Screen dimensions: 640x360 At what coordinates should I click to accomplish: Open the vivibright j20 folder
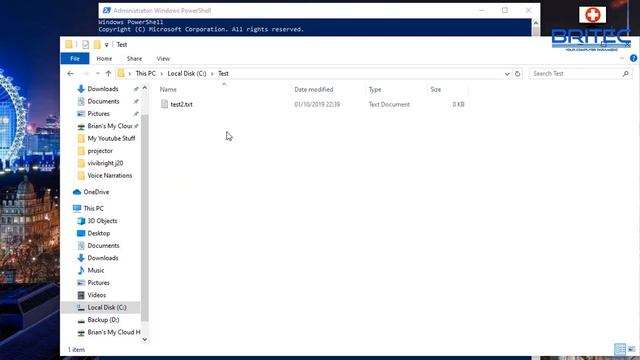coord(105,163)
